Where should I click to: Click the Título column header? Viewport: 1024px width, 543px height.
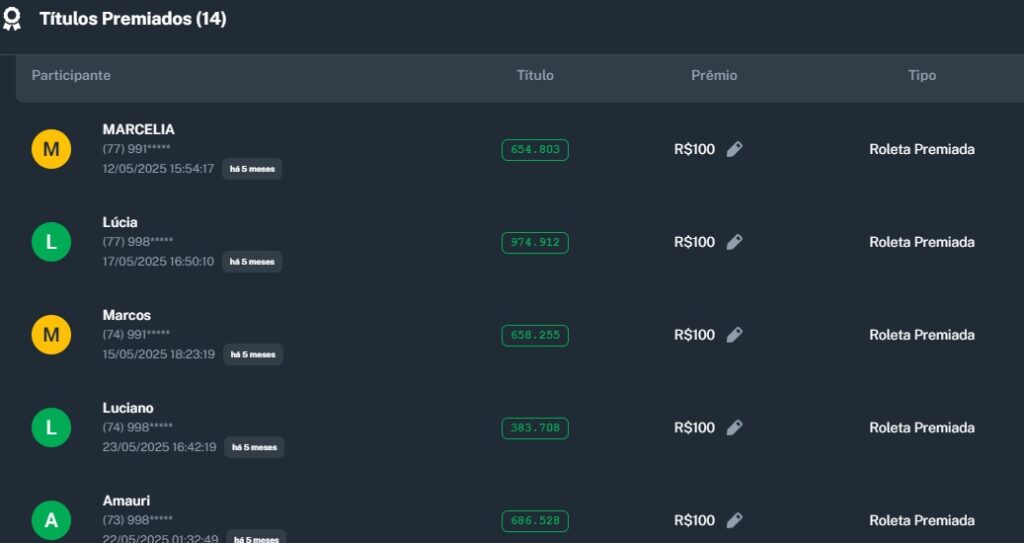click(535, 76)
